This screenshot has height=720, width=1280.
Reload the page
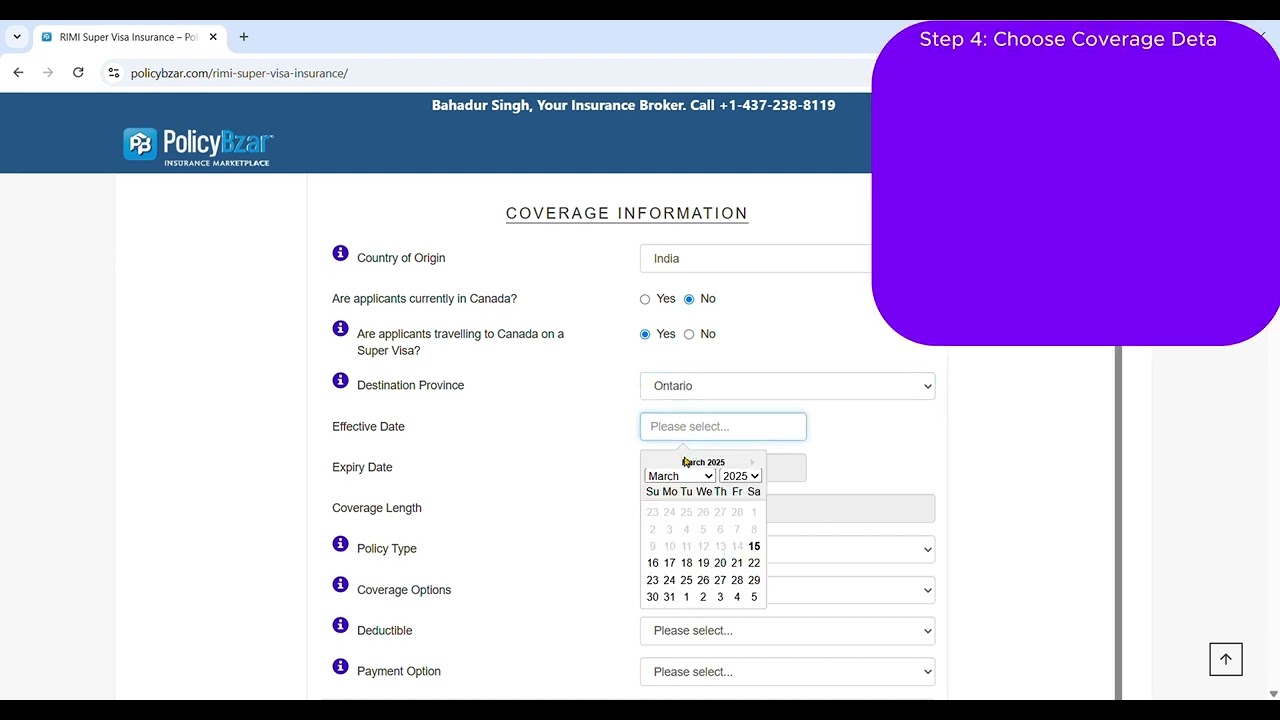(78, 73)
